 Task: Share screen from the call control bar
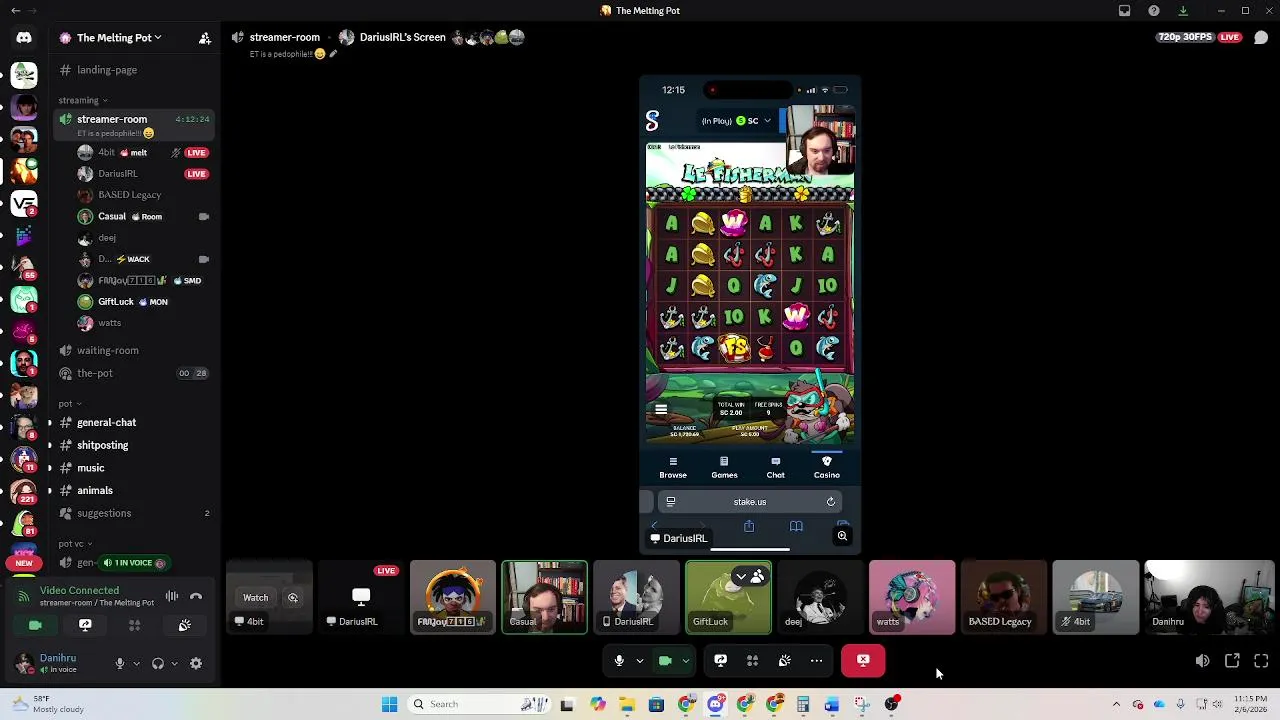pyautogui.click(x=720, y=660)
